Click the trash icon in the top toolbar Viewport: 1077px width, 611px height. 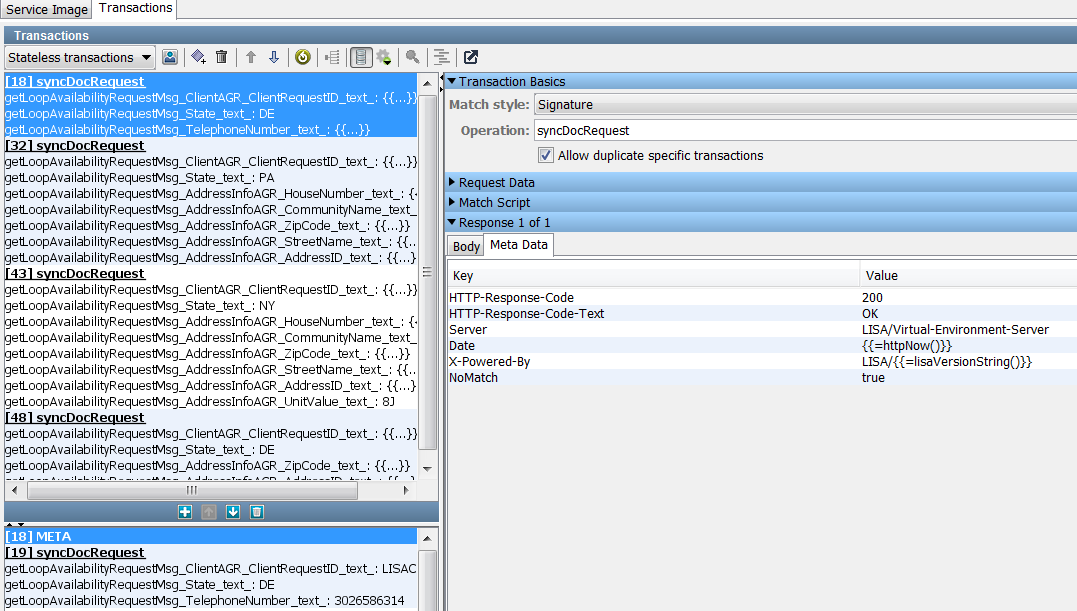pyautogui.click(x=222, y=58)
